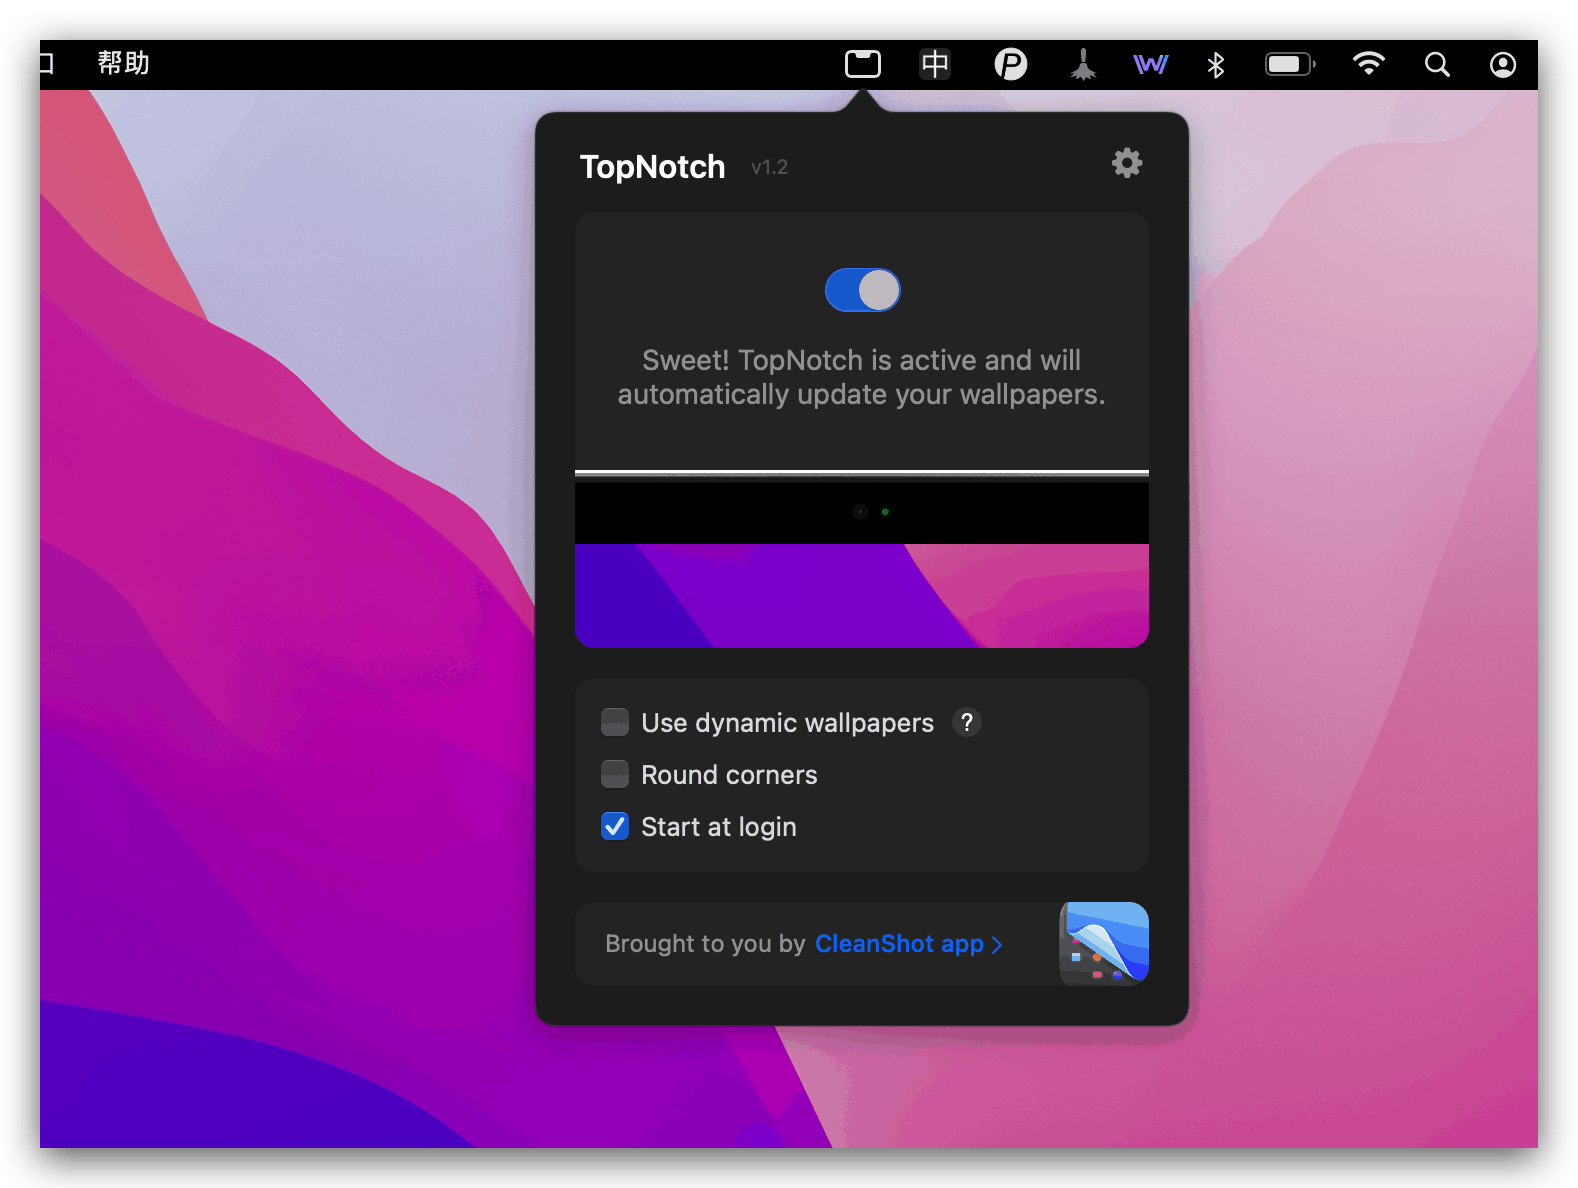Click the 'Sweet! TopNotch is active' message
The height and width of the screenshot is (1188, 1578).
[x=862, y=377]
